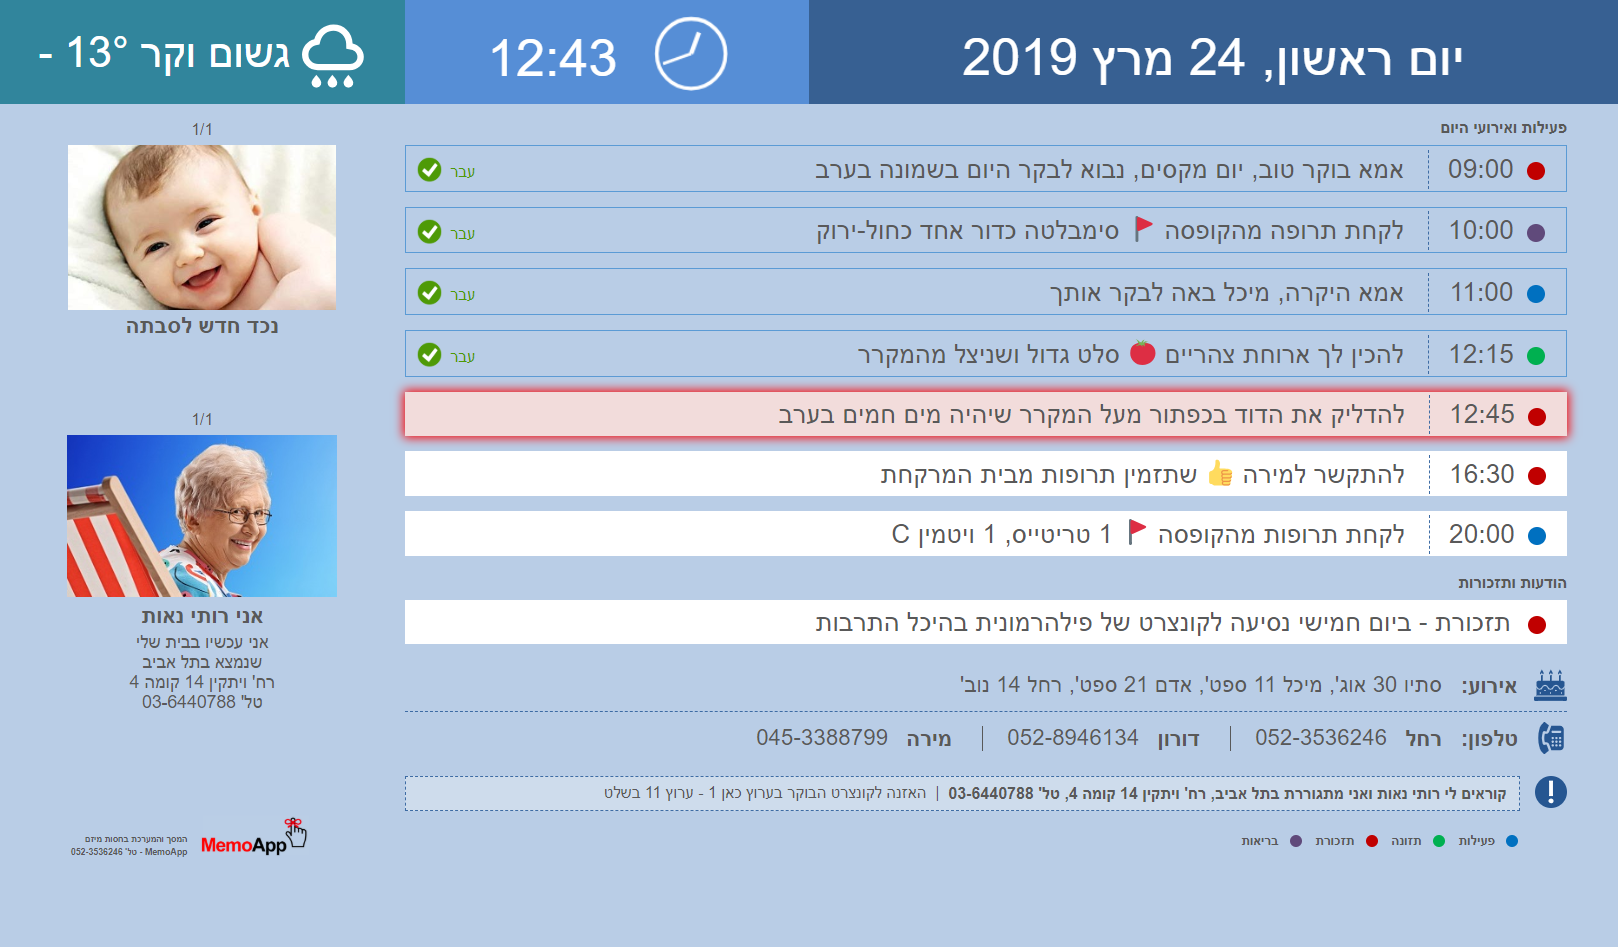The width and height of the screenshot is (1618, 947).
Task: Click the current time 12:43
Action: point(553,58)
